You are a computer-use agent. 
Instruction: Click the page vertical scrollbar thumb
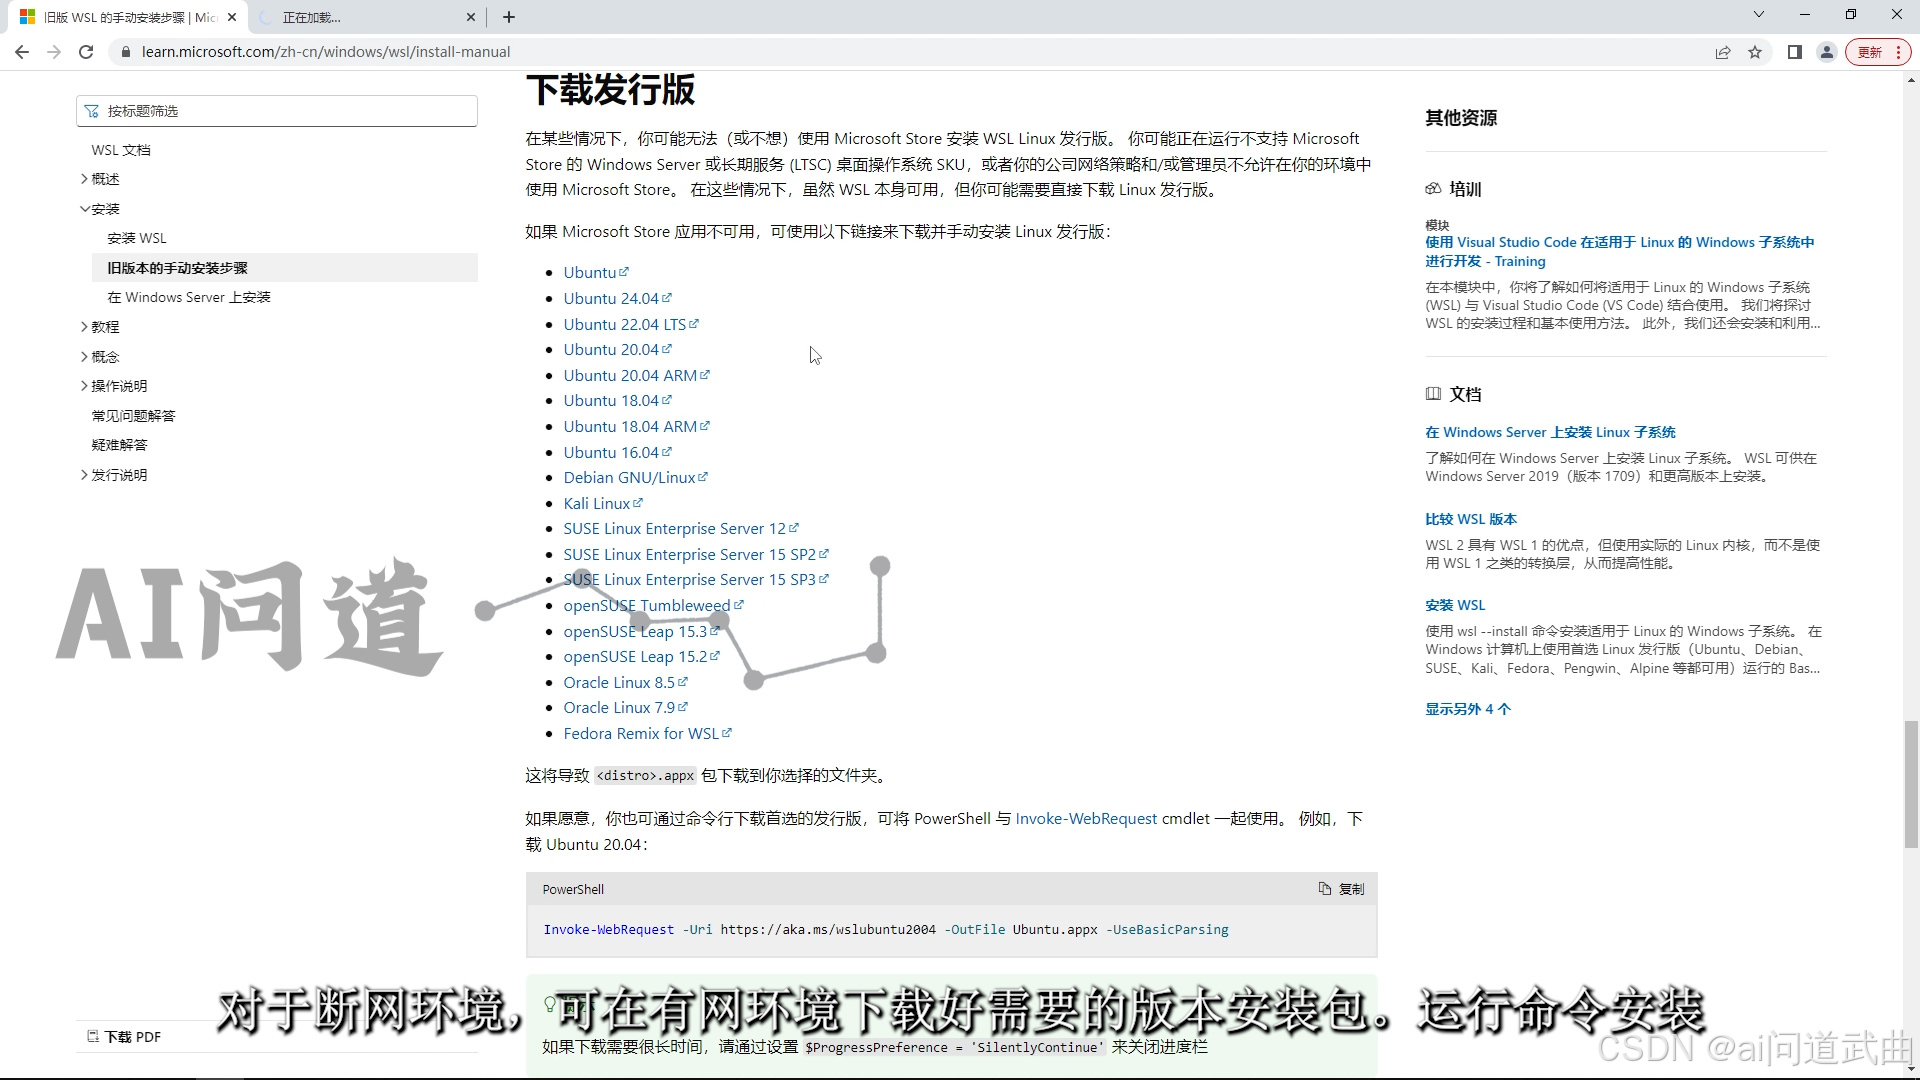click(x=1911, y=784)
